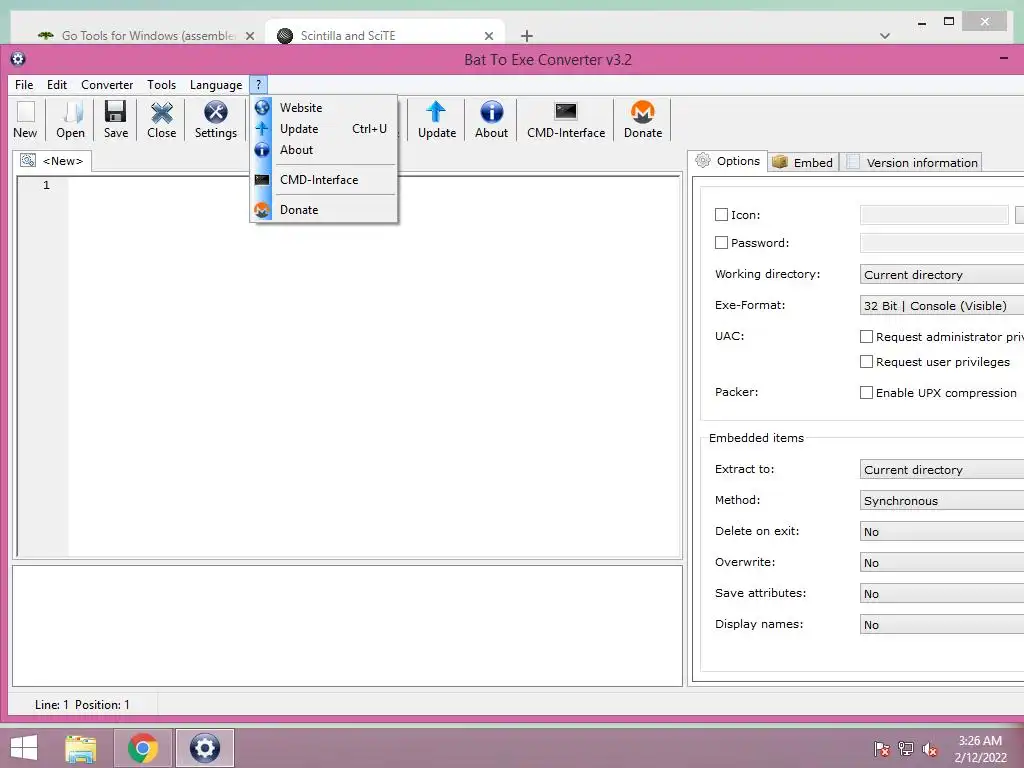Viewport: 1024px width, 768px height.
Task: Click the info icon beside About menu entry
Action: tap(262, 150)
